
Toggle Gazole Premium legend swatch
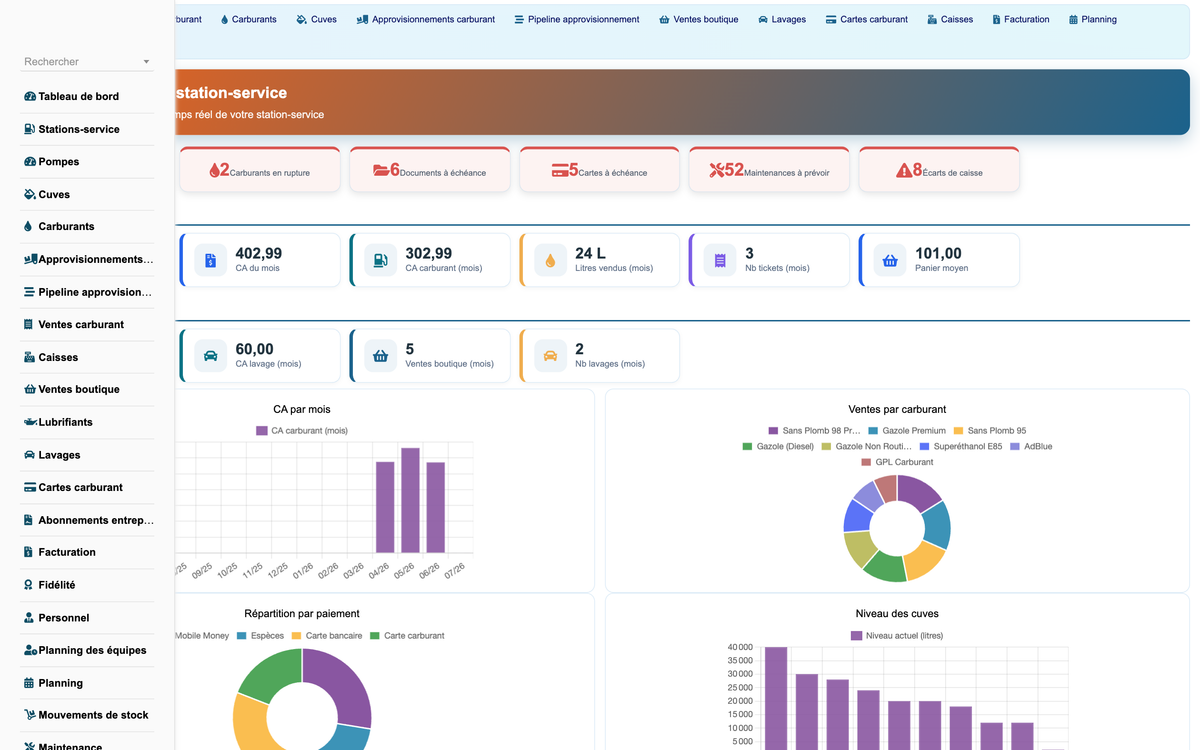[873, 431]
